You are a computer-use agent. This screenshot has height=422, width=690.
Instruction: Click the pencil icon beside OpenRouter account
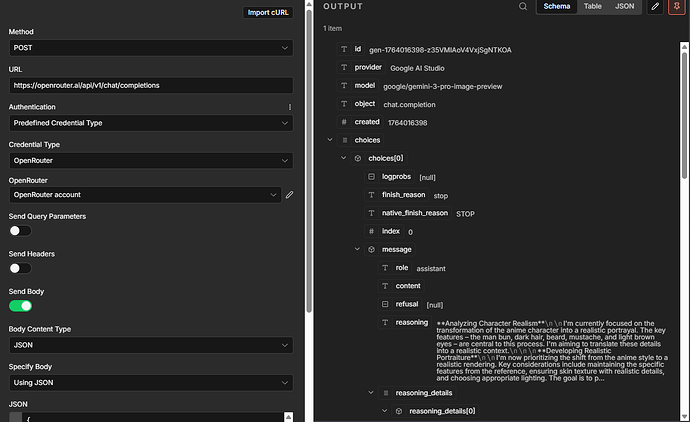click(x=290, y=195)
